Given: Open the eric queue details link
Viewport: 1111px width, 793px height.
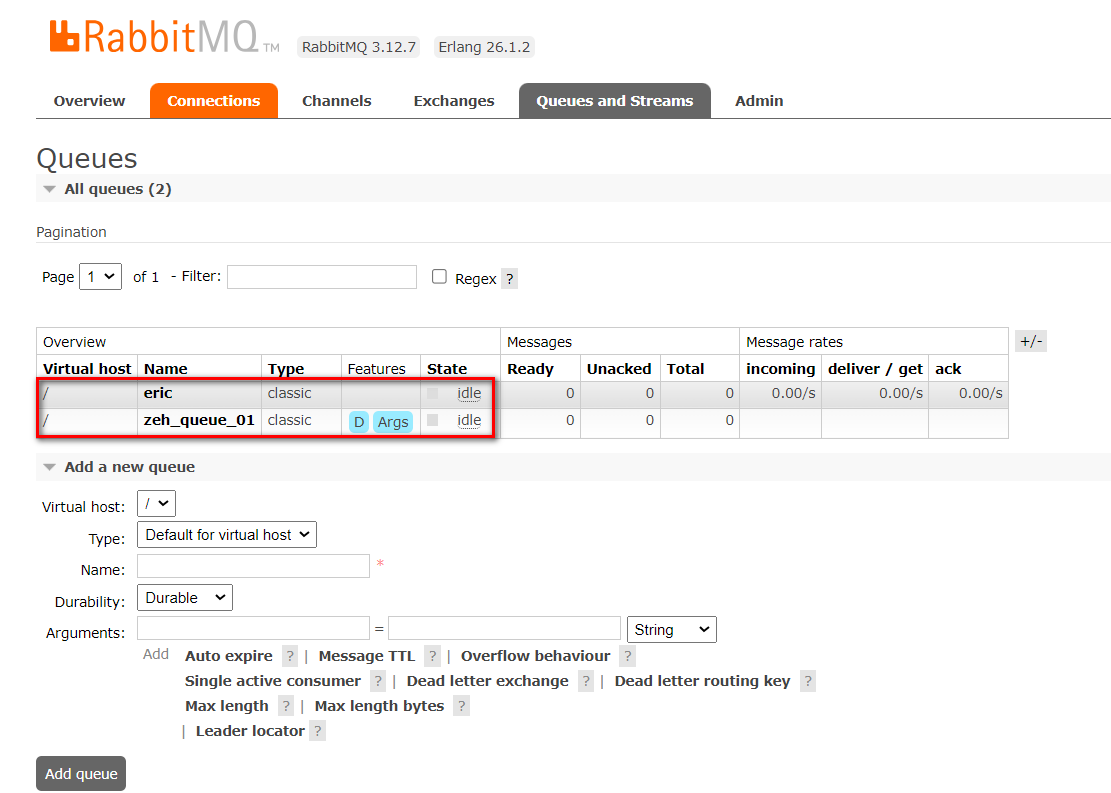Looking at the screenshot, I should (x=158, y=393).
